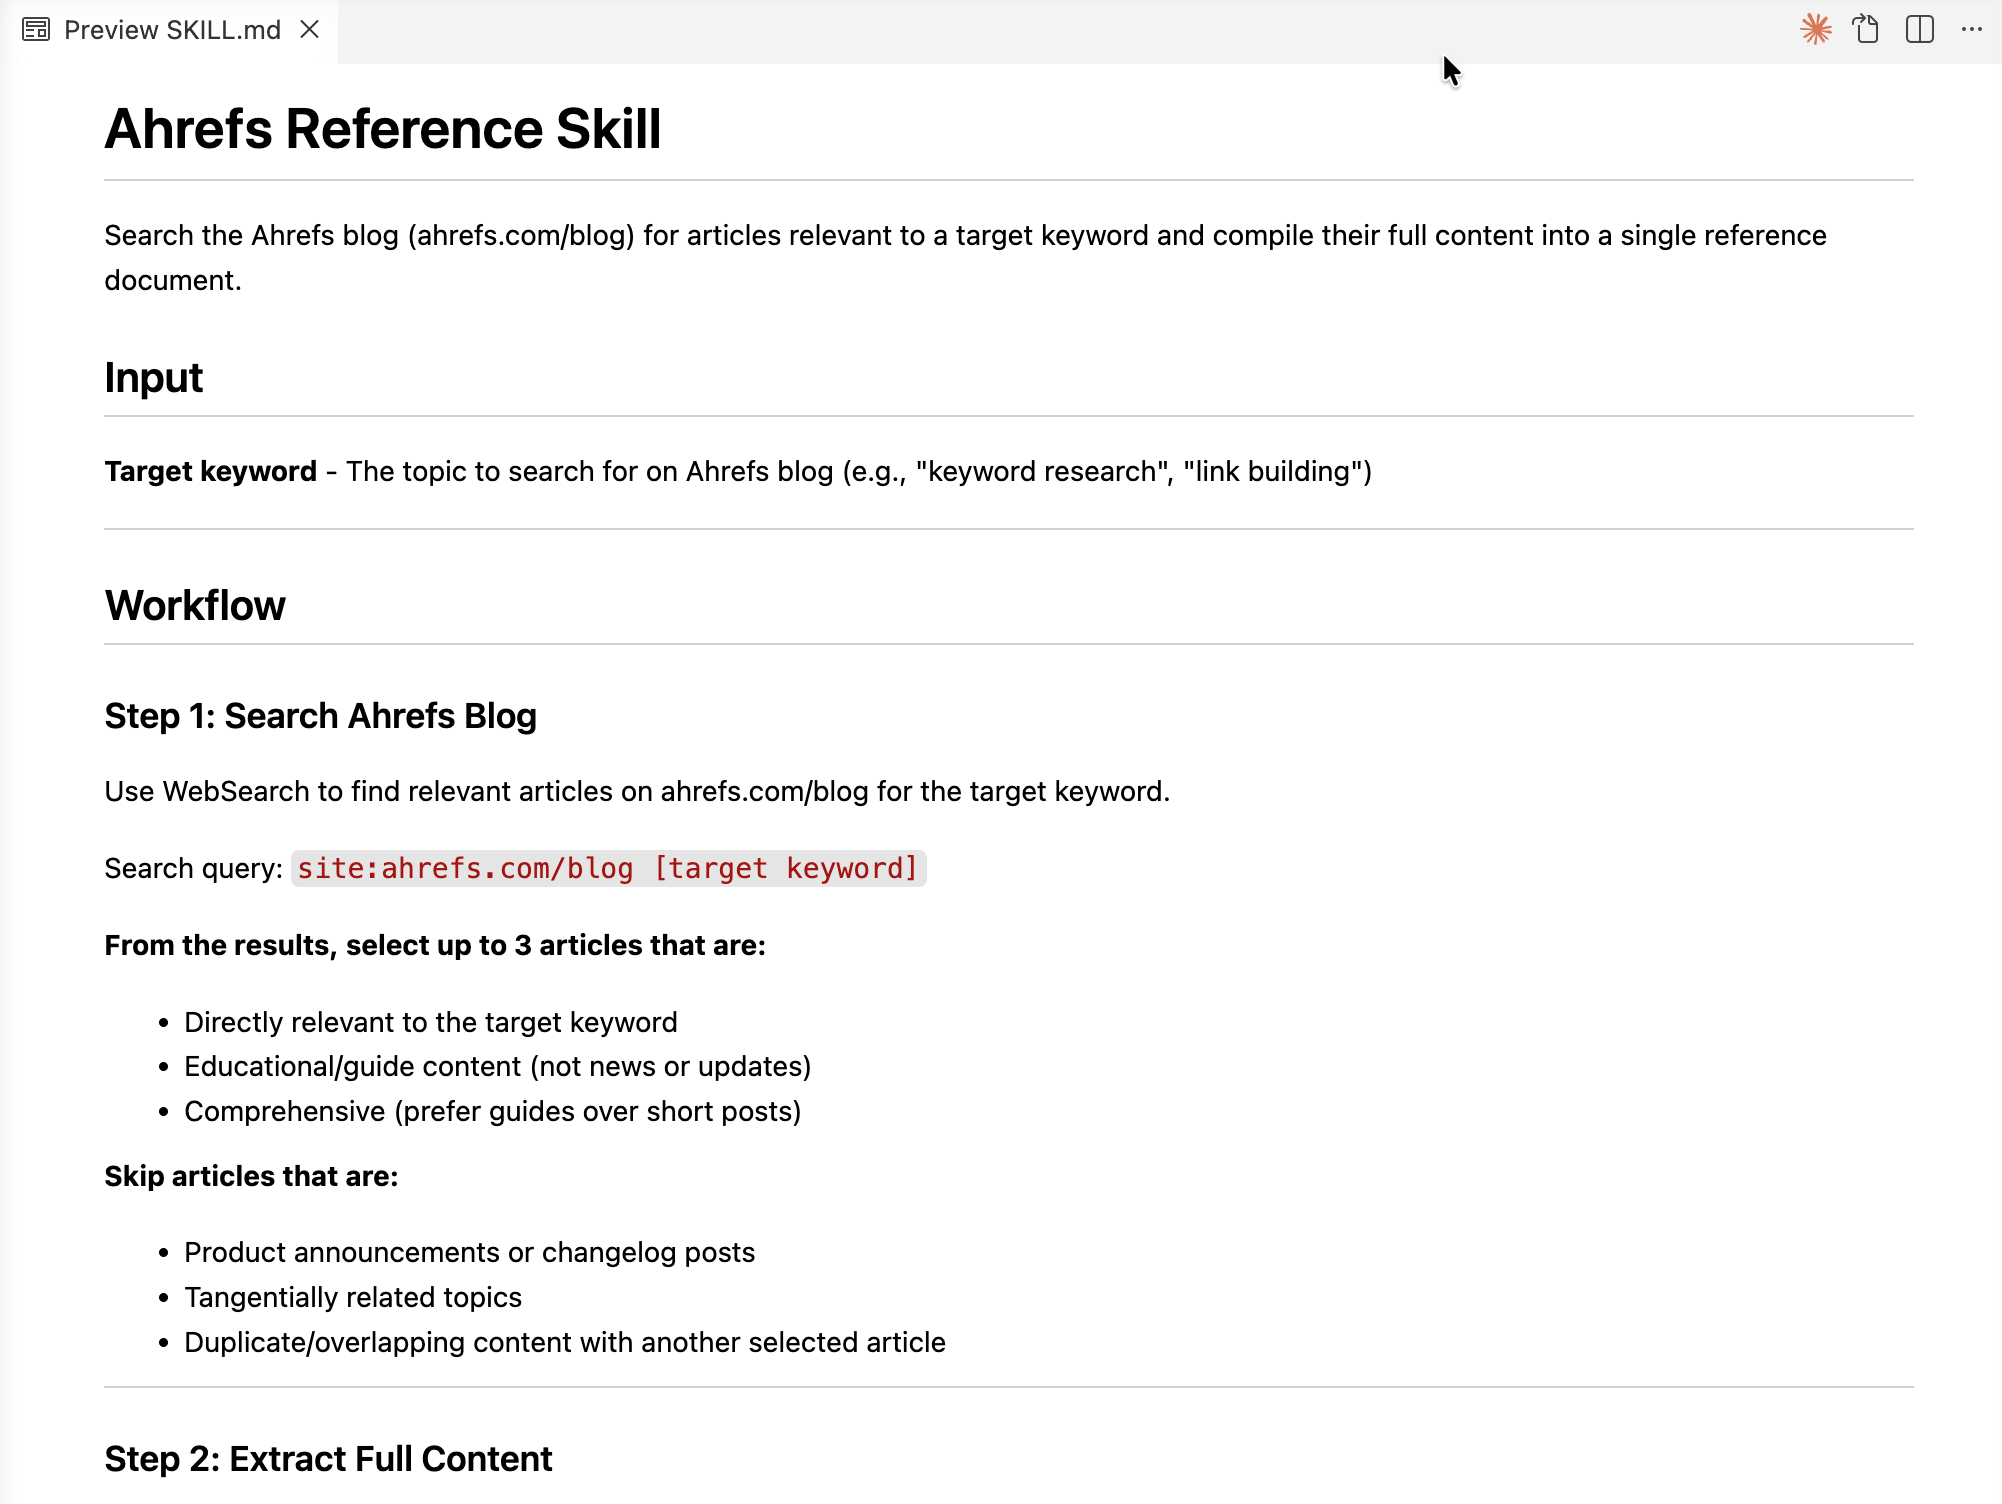Click the split editor icon
The height and width of the screenshot is (1504, 2002).
point(1918,30)
